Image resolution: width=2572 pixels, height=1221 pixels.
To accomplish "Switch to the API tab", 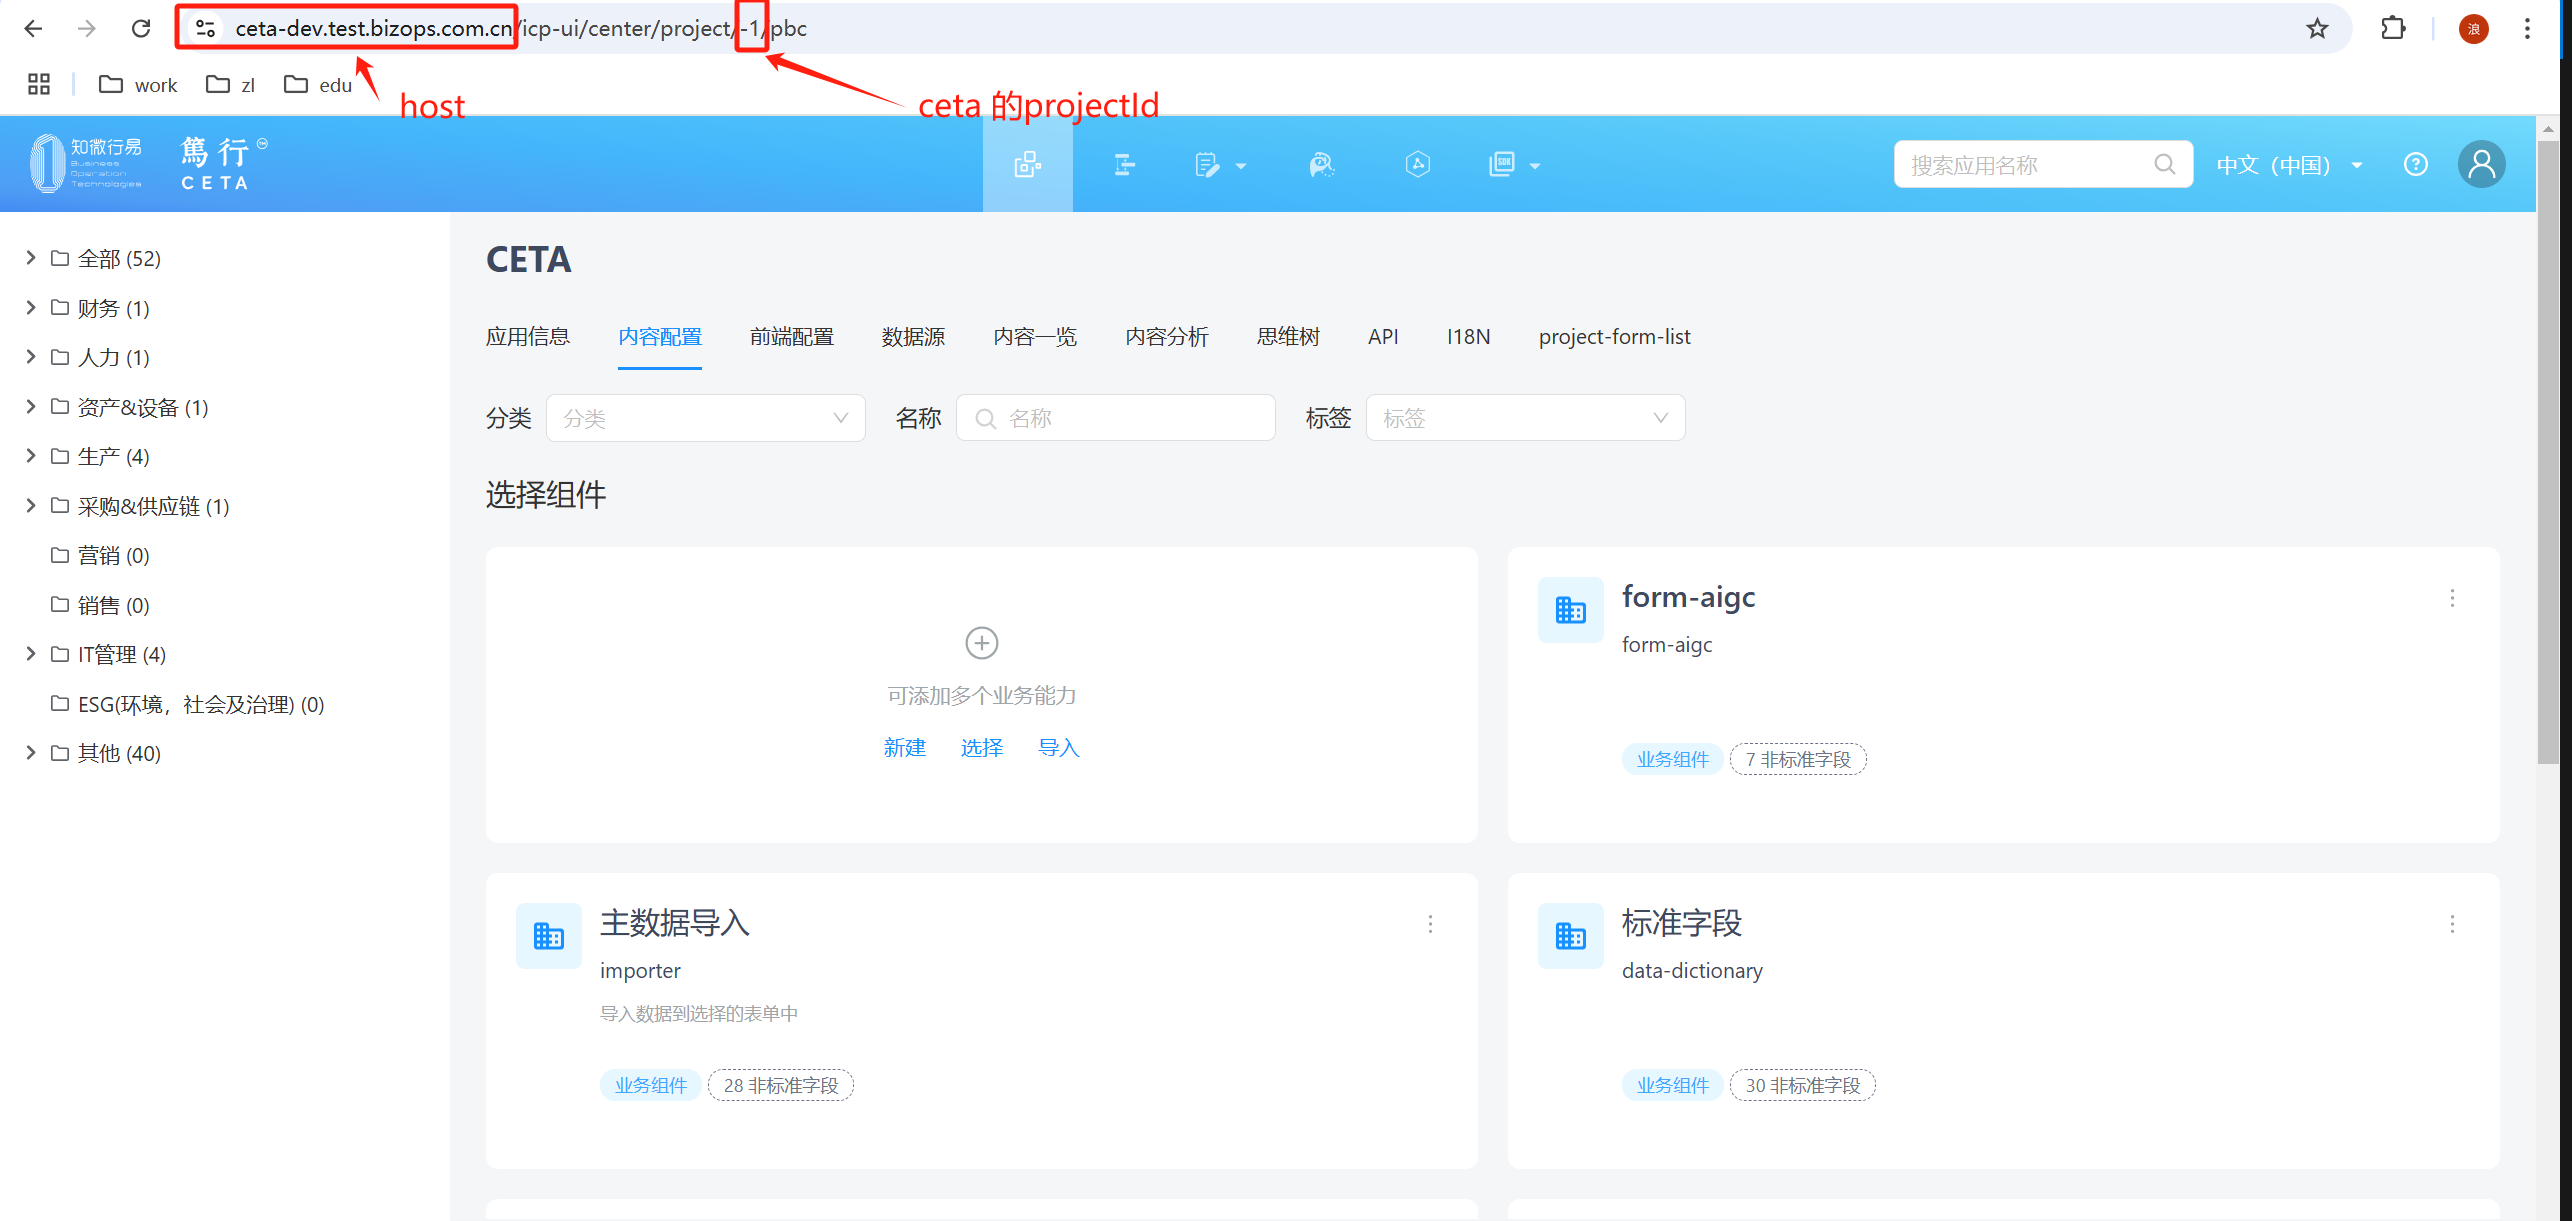I will 1383,337.
